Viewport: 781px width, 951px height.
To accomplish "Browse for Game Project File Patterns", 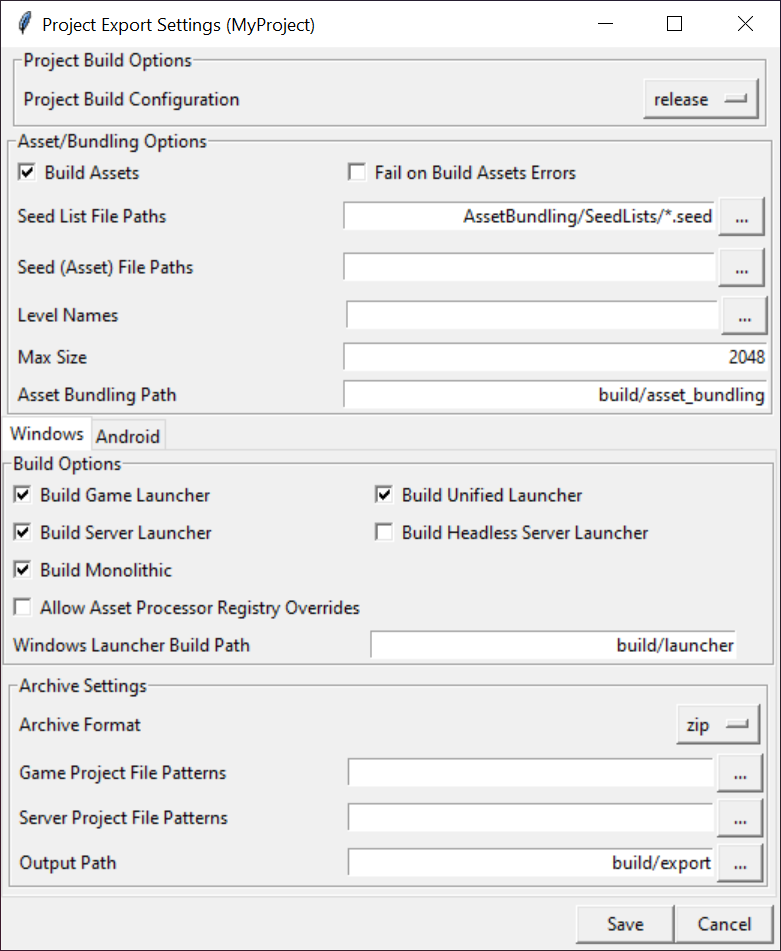I will pos(740,773).
